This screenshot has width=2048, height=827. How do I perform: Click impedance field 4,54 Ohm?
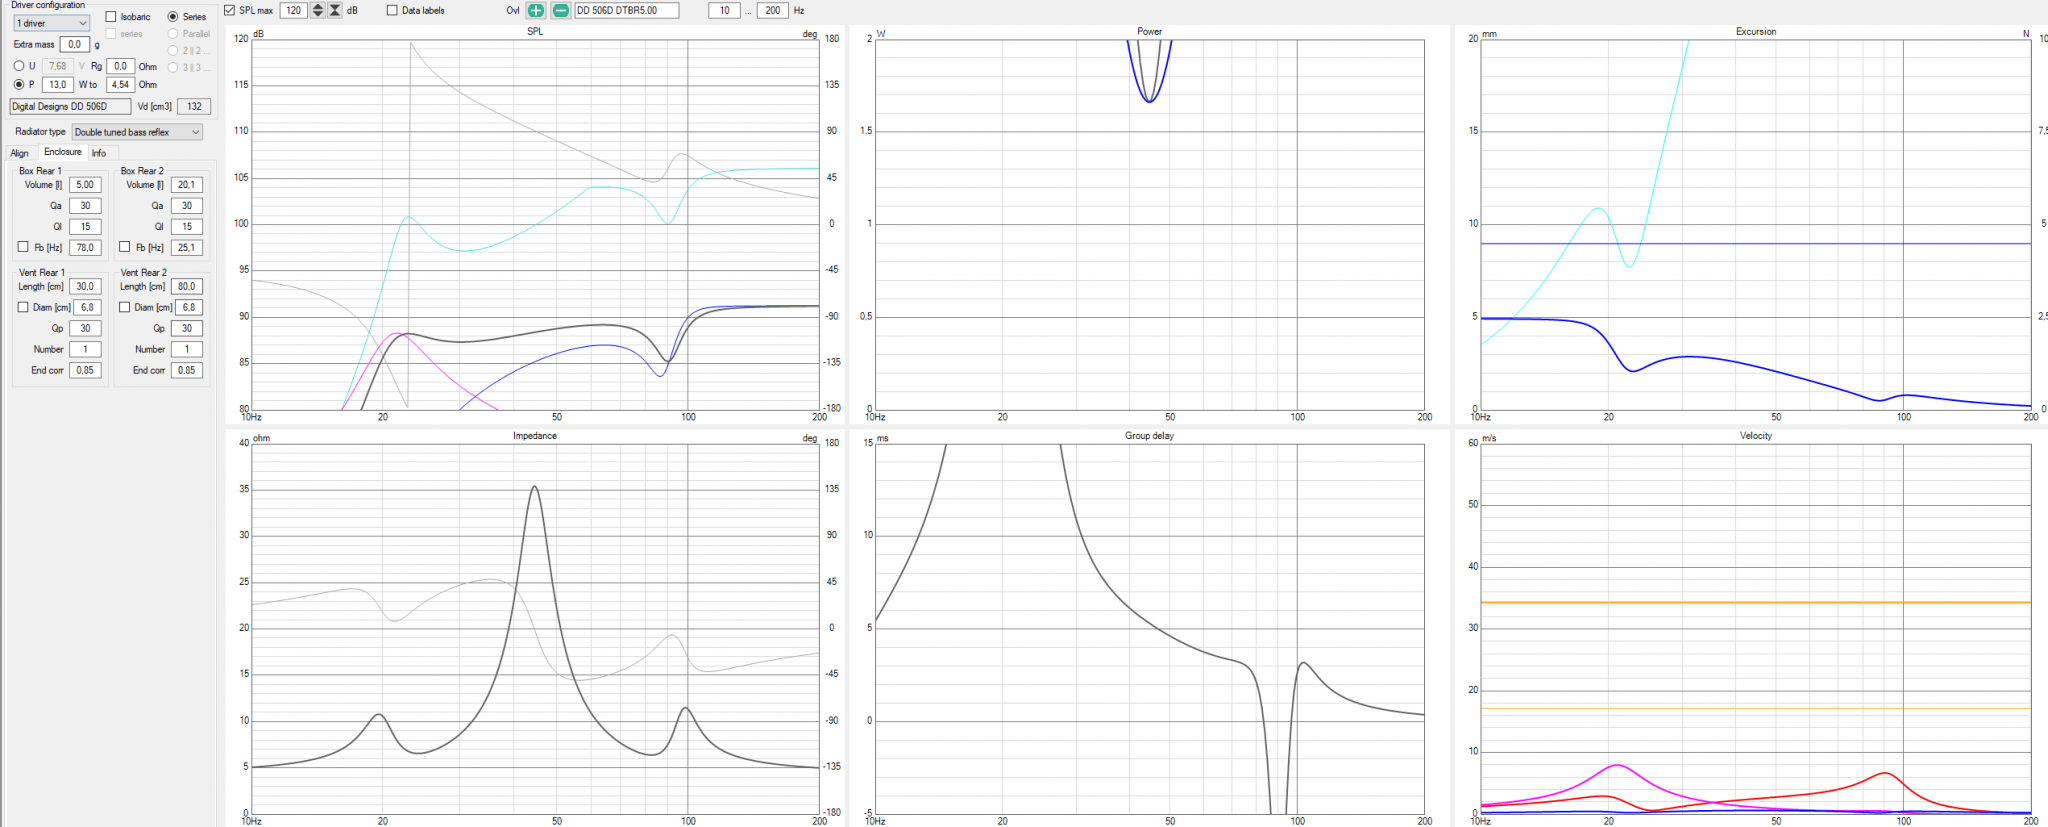pos(120,85)
